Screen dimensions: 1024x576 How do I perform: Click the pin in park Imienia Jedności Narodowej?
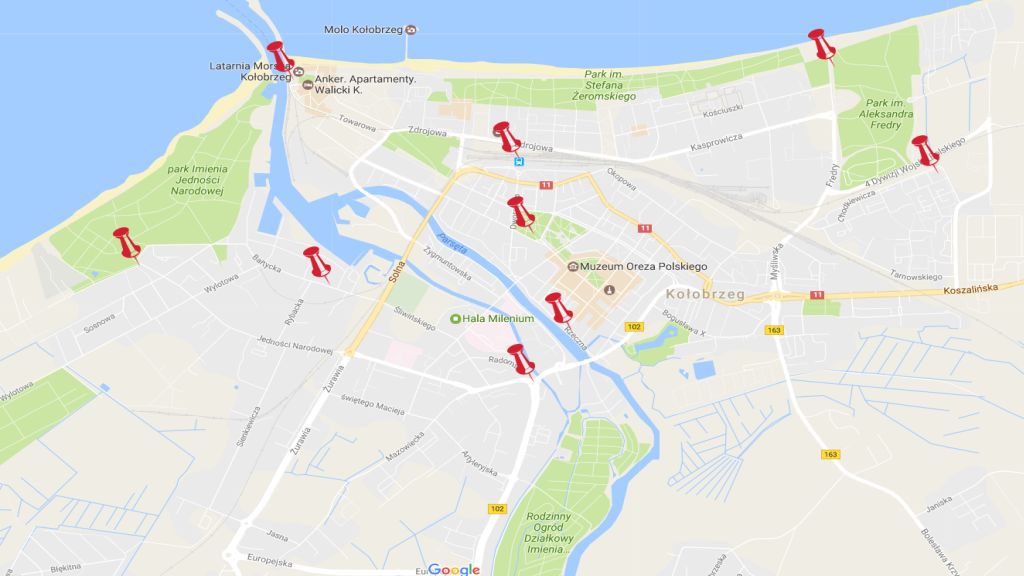tap(126, 244)
